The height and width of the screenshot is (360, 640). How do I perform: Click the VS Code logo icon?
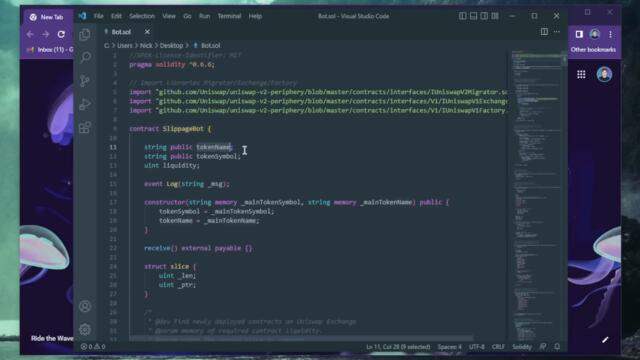82,16
